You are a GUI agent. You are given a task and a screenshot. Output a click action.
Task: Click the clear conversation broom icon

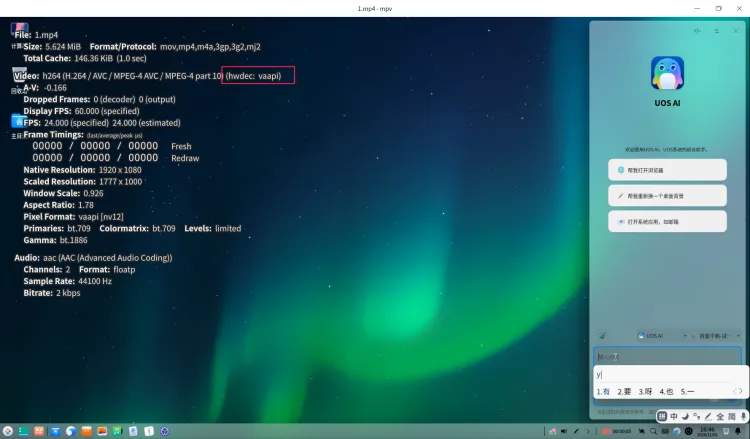[x=602, y=336]
